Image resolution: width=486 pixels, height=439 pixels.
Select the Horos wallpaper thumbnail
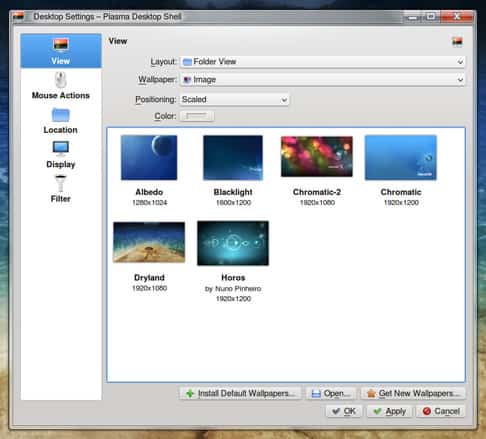click(233, 243)
